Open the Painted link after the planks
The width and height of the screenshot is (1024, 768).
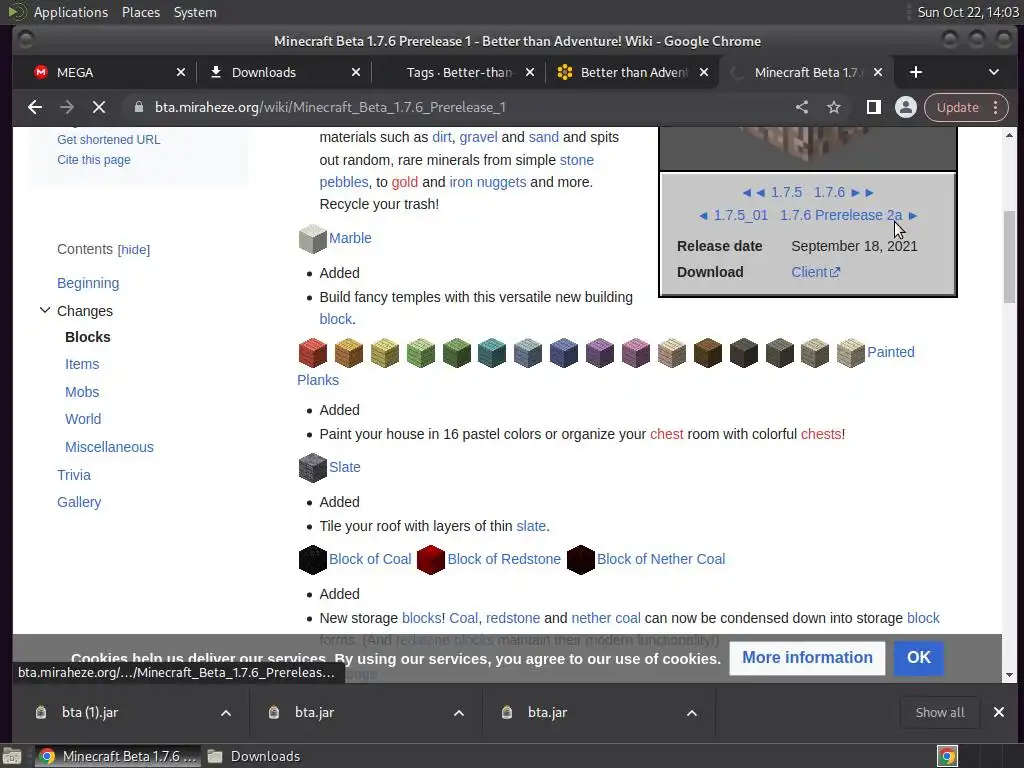pos(891,352)
